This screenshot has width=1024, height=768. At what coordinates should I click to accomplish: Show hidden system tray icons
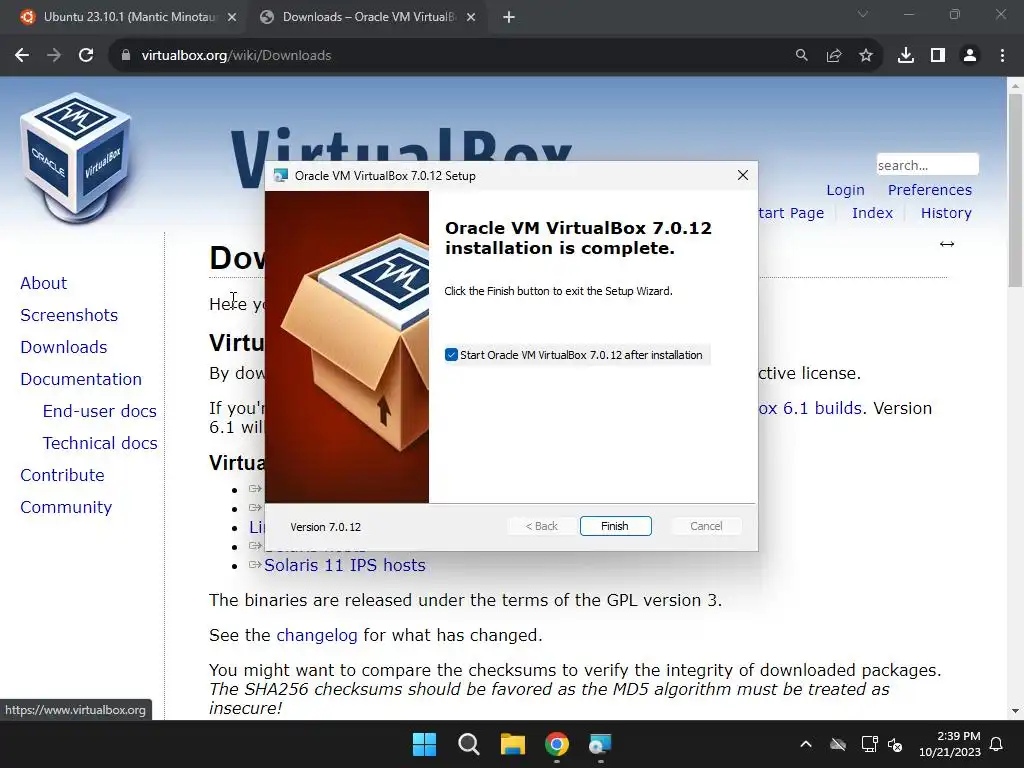click(x=806, y=744)
